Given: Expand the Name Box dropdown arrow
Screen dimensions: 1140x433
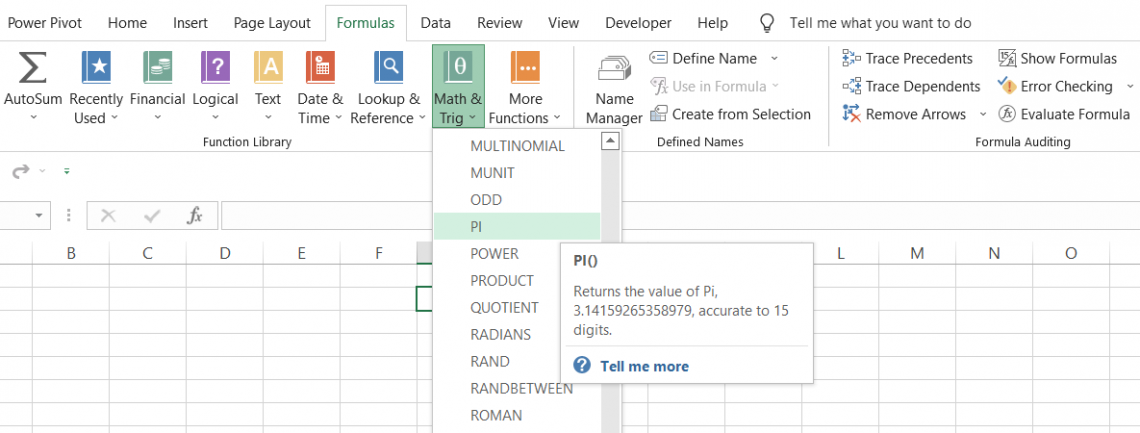Looking at the screenshot, I should tap(38, 215).
